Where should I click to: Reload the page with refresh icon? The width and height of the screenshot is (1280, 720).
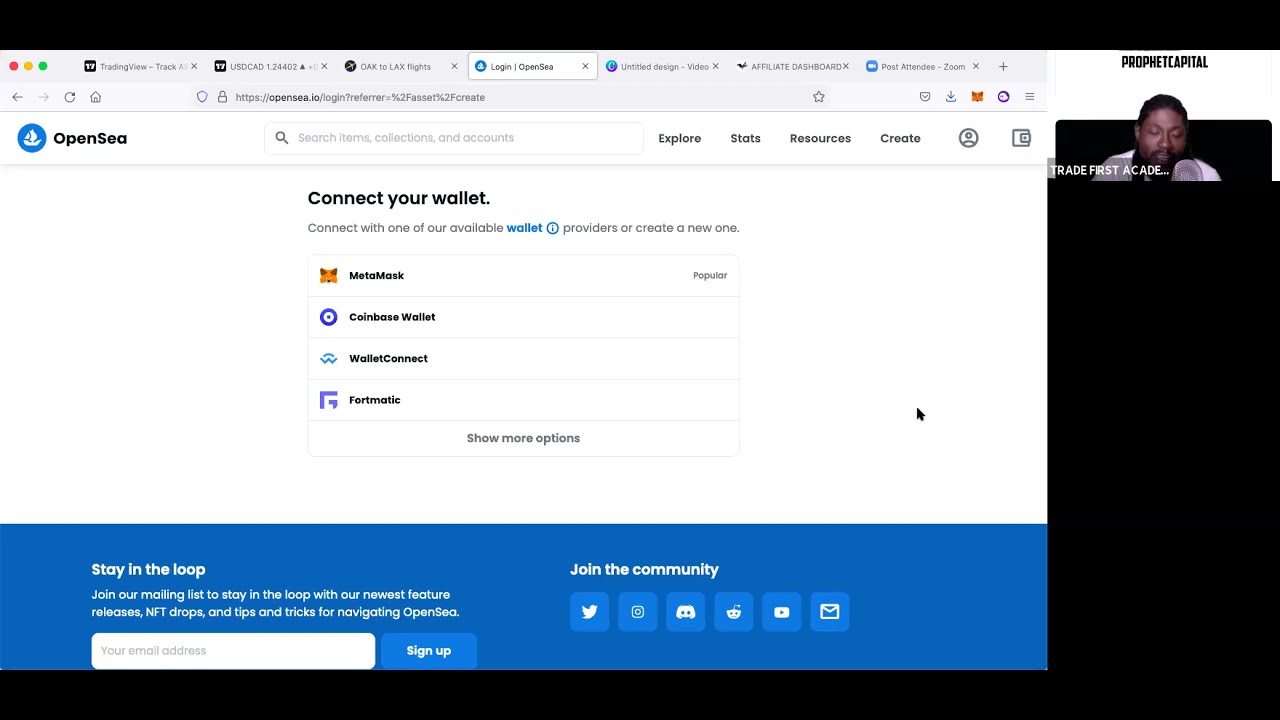coord(70,97)
